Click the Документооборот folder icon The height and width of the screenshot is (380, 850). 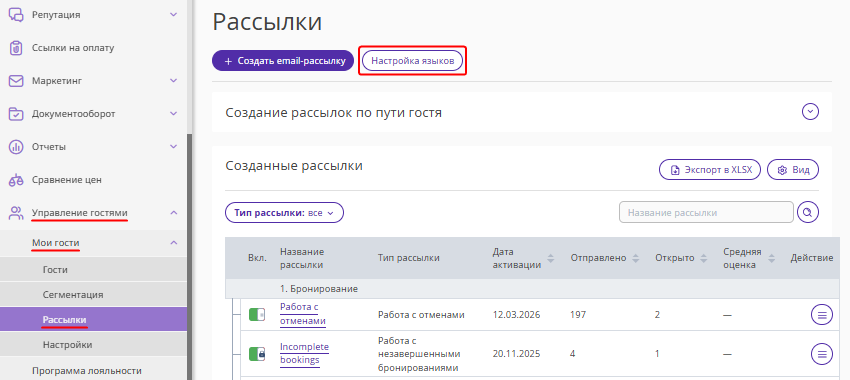click(x=17, y=114)
